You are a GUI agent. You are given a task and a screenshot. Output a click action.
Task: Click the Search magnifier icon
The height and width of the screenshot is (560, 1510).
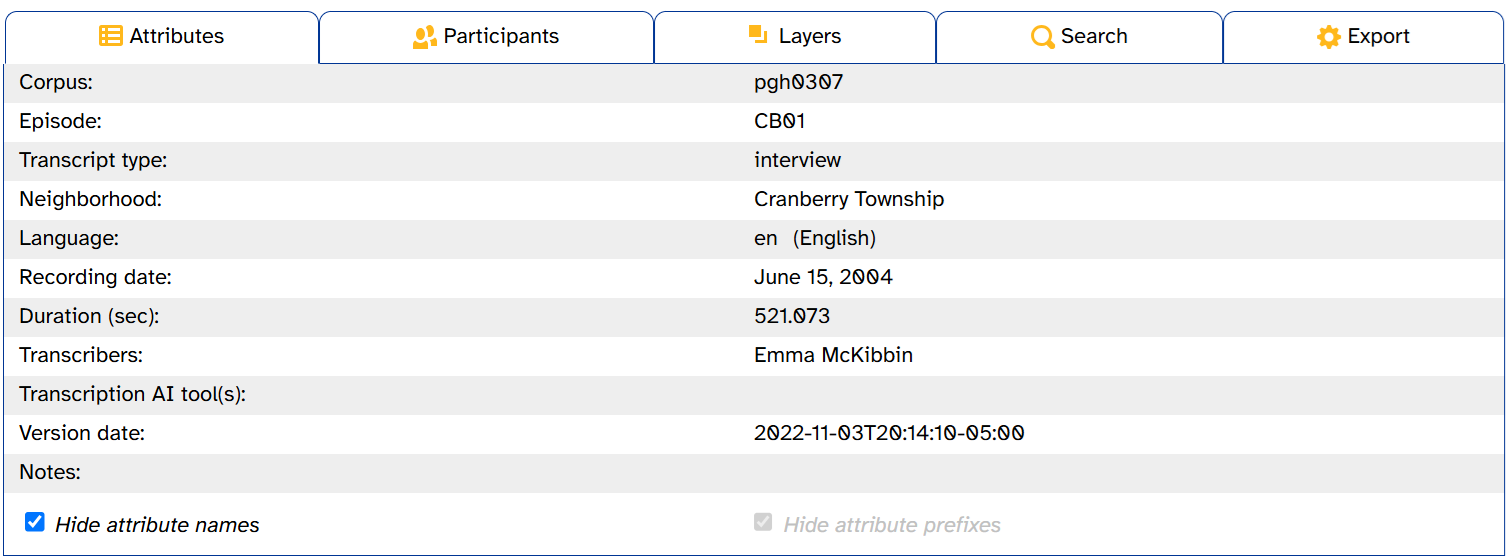(1043, 37)
